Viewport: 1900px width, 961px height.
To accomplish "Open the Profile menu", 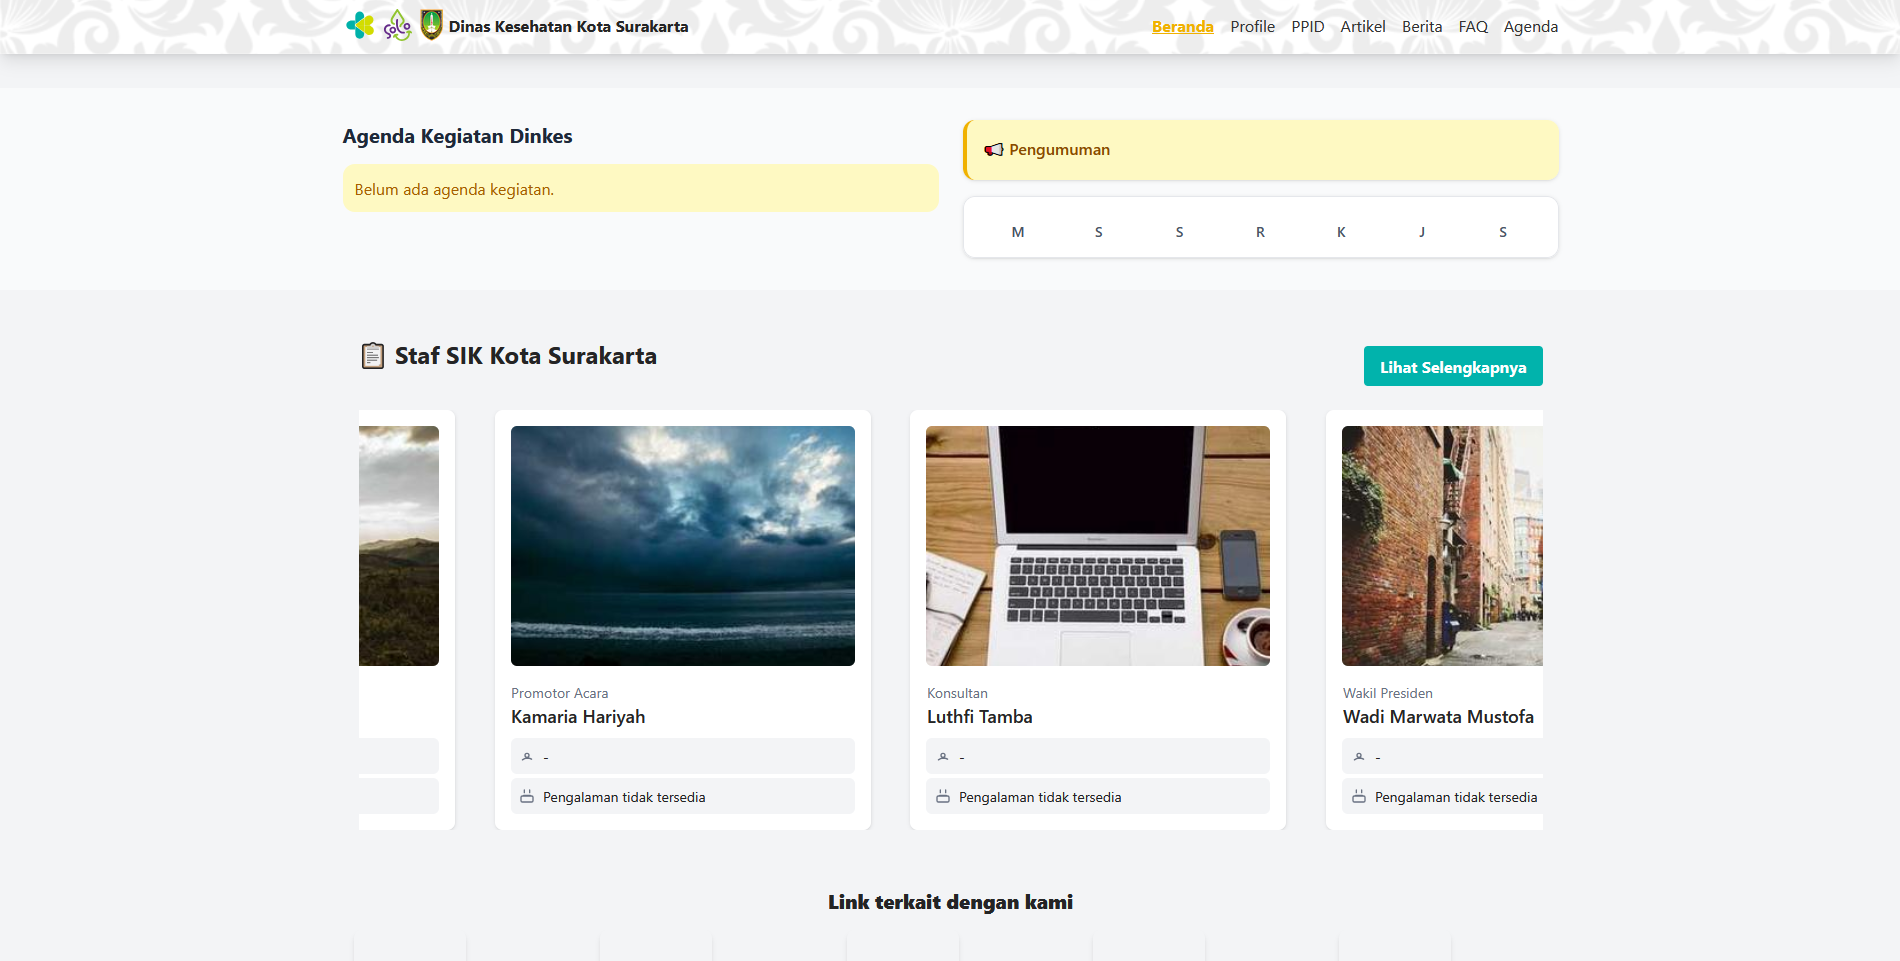I will [1252, 27].
